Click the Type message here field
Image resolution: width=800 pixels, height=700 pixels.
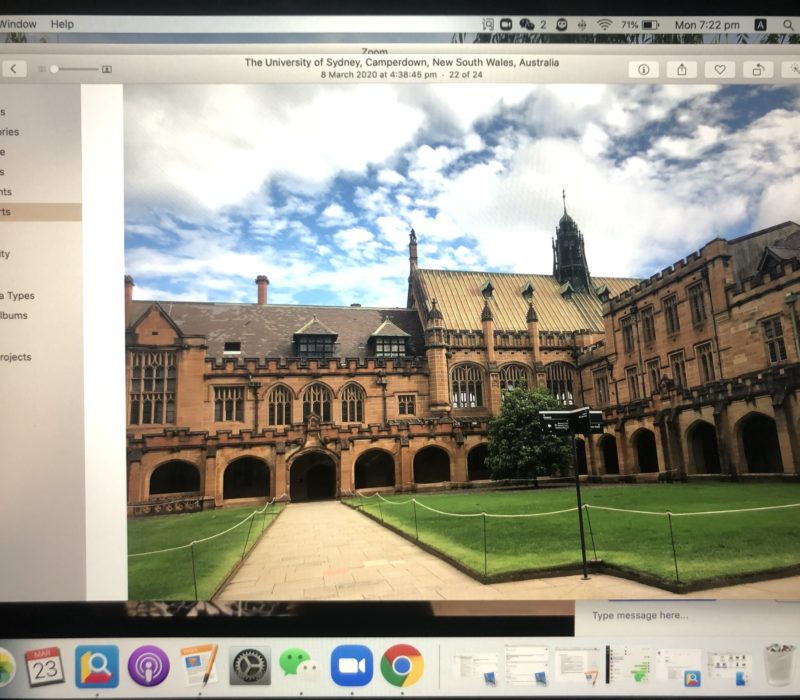point(687,616)
